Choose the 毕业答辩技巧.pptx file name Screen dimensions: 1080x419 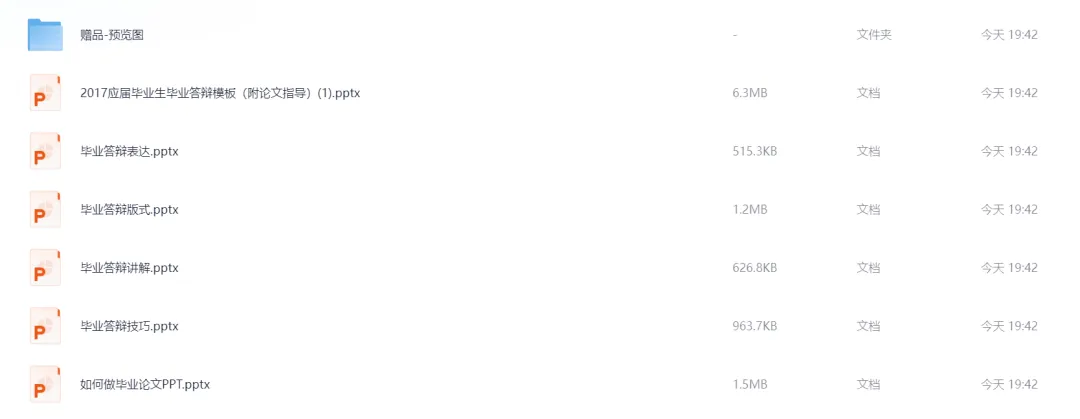tap(129, 326)
